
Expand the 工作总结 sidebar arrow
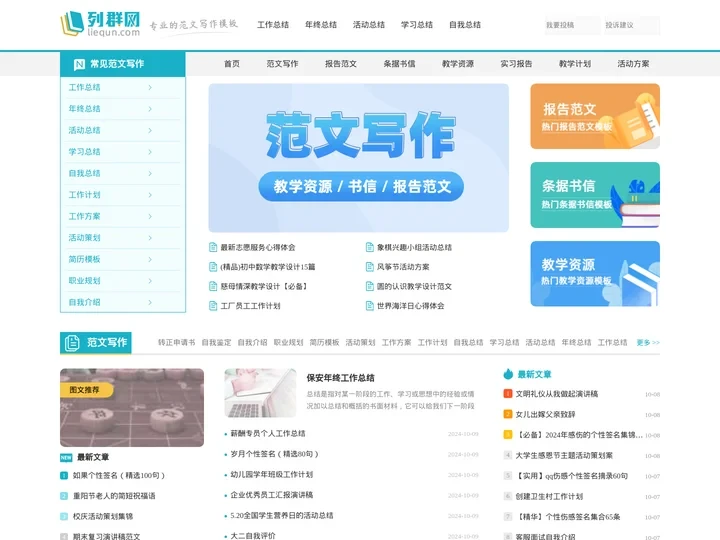click(150, 87)
